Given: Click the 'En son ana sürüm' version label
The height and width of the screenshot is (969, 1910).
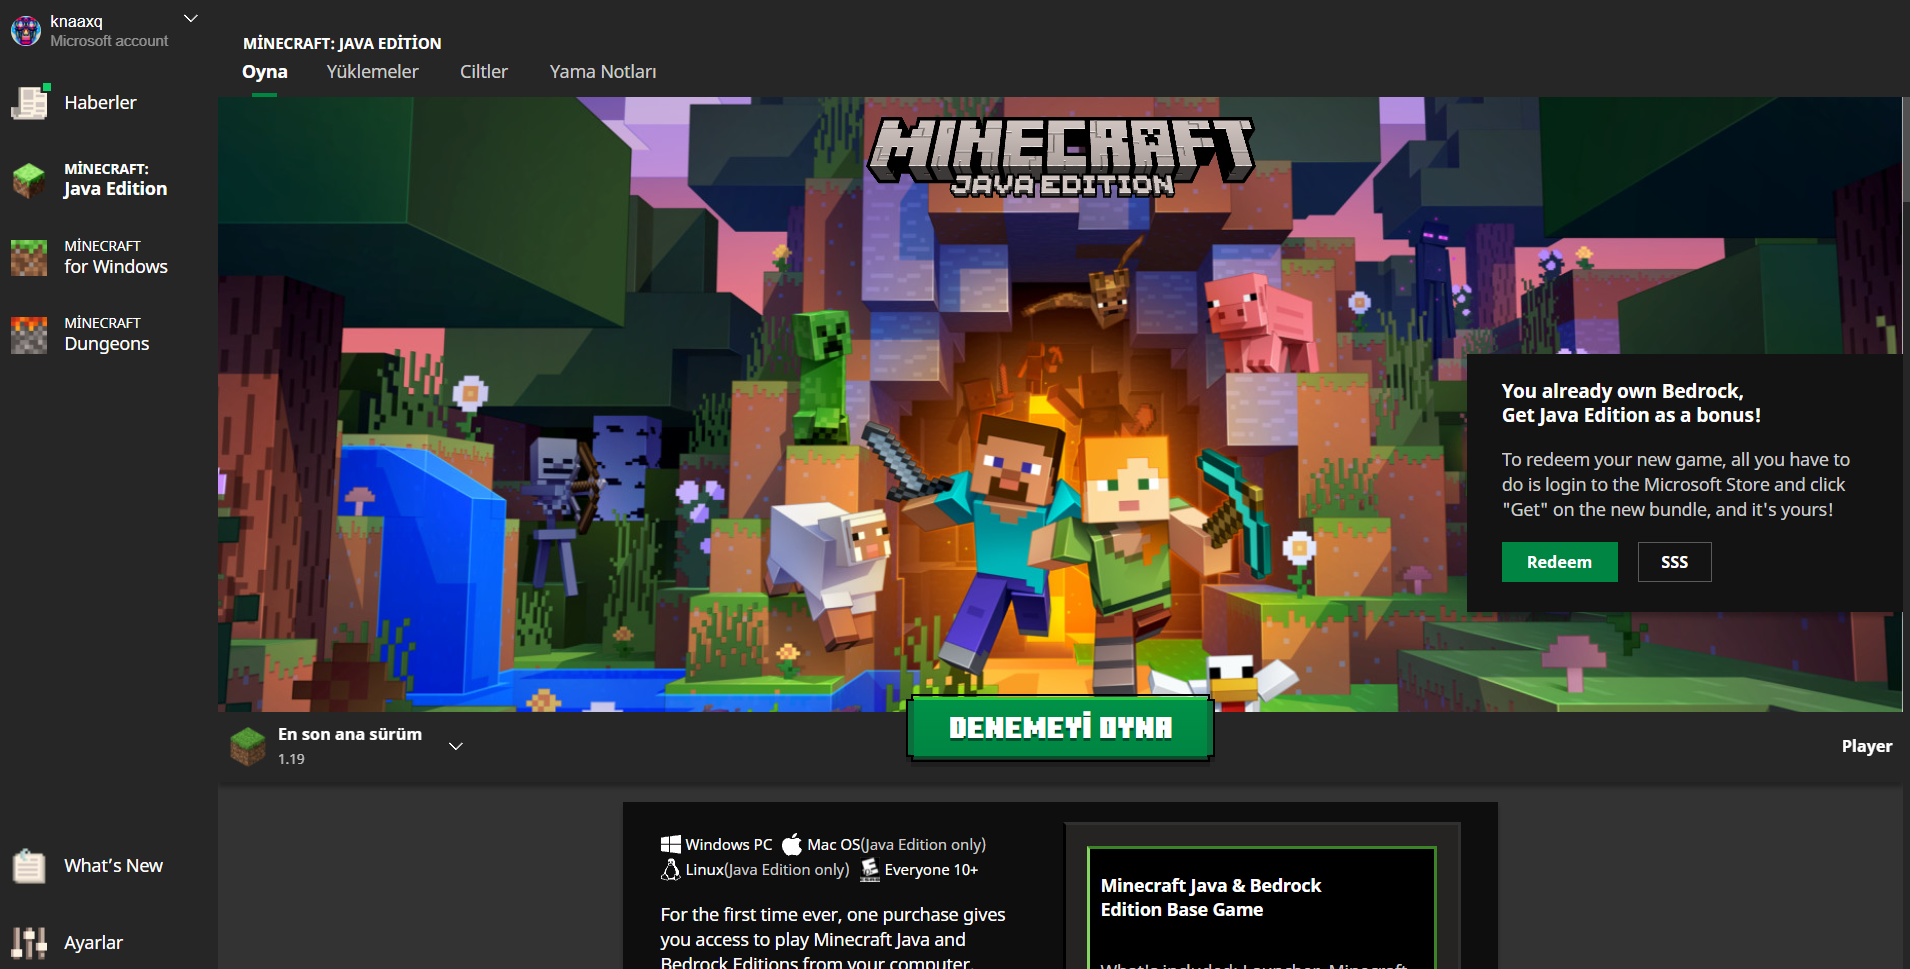Looking at the screenshot, I should pyautogui.click(x=350, y=734).
